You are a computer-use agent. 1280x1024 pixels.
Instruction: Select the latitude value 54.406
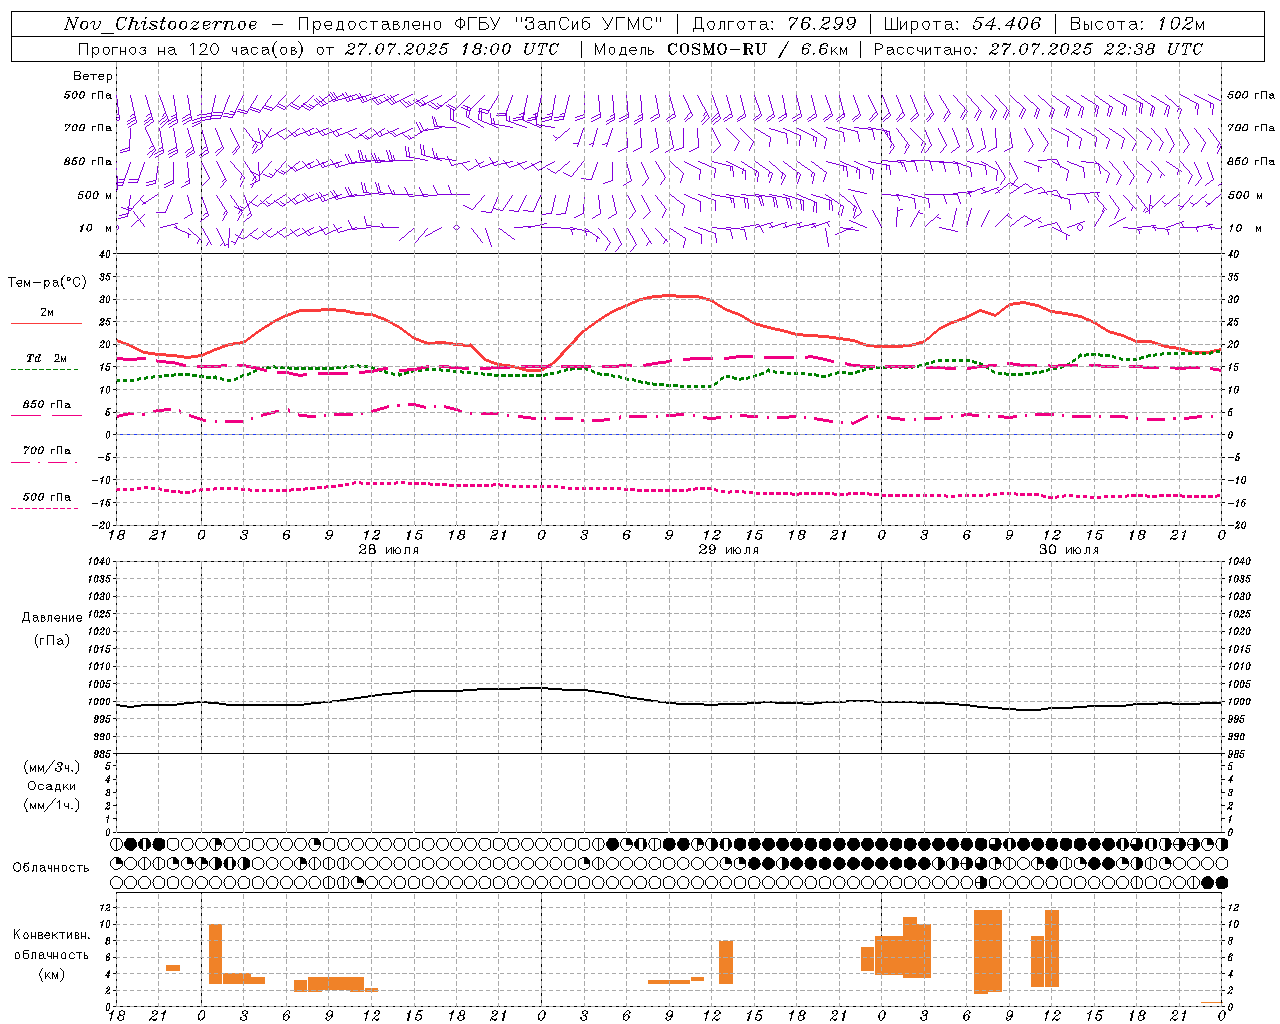[x=1006, y=24]
